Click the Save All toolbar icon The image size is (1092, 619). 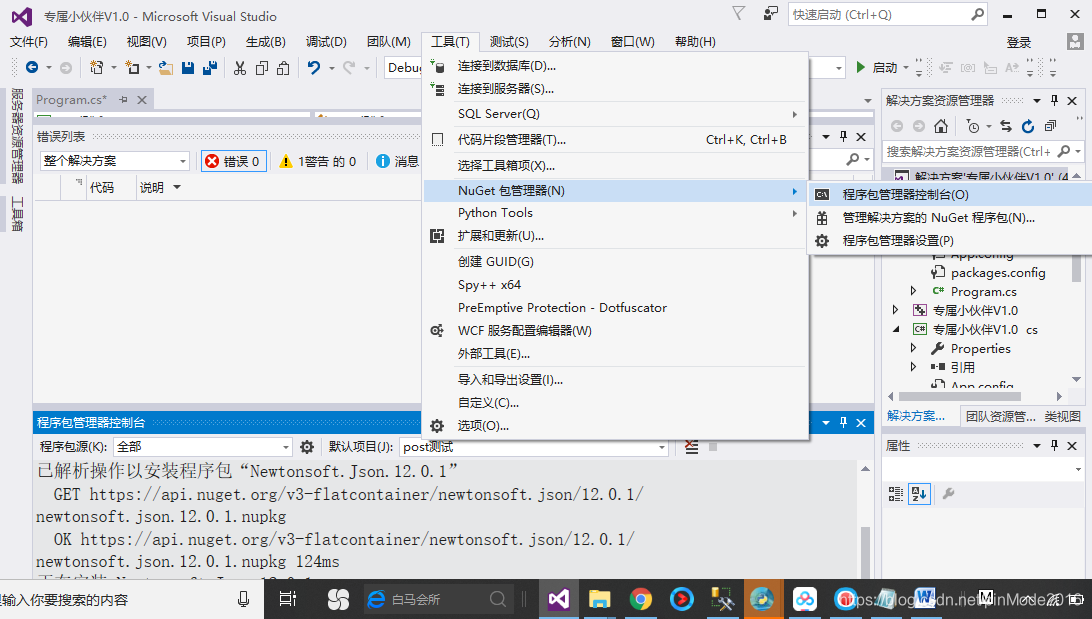[210, 68]
